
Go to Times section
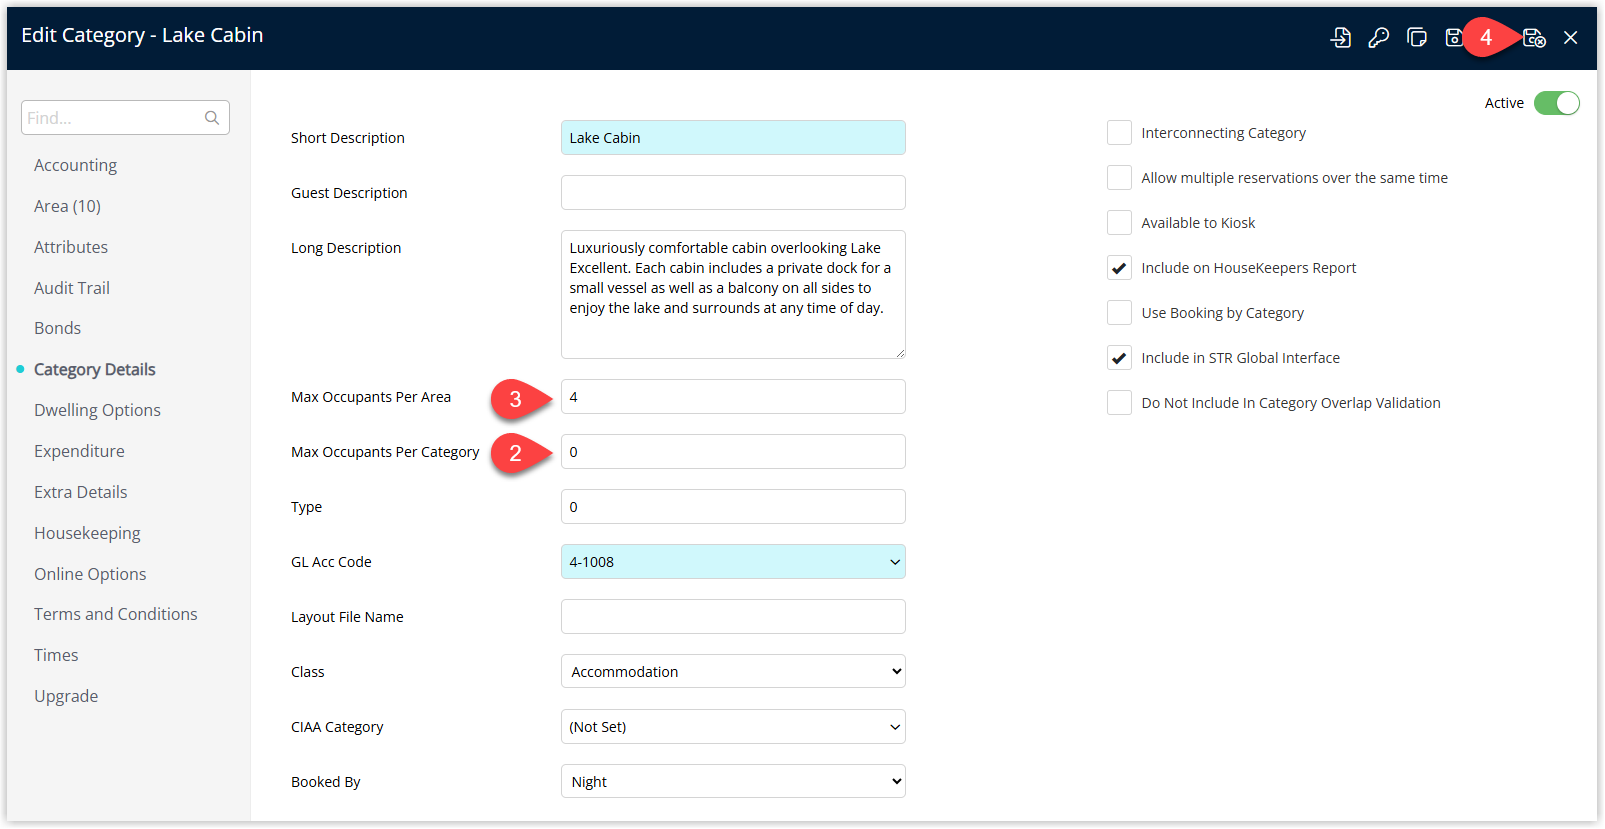[56, 655]
